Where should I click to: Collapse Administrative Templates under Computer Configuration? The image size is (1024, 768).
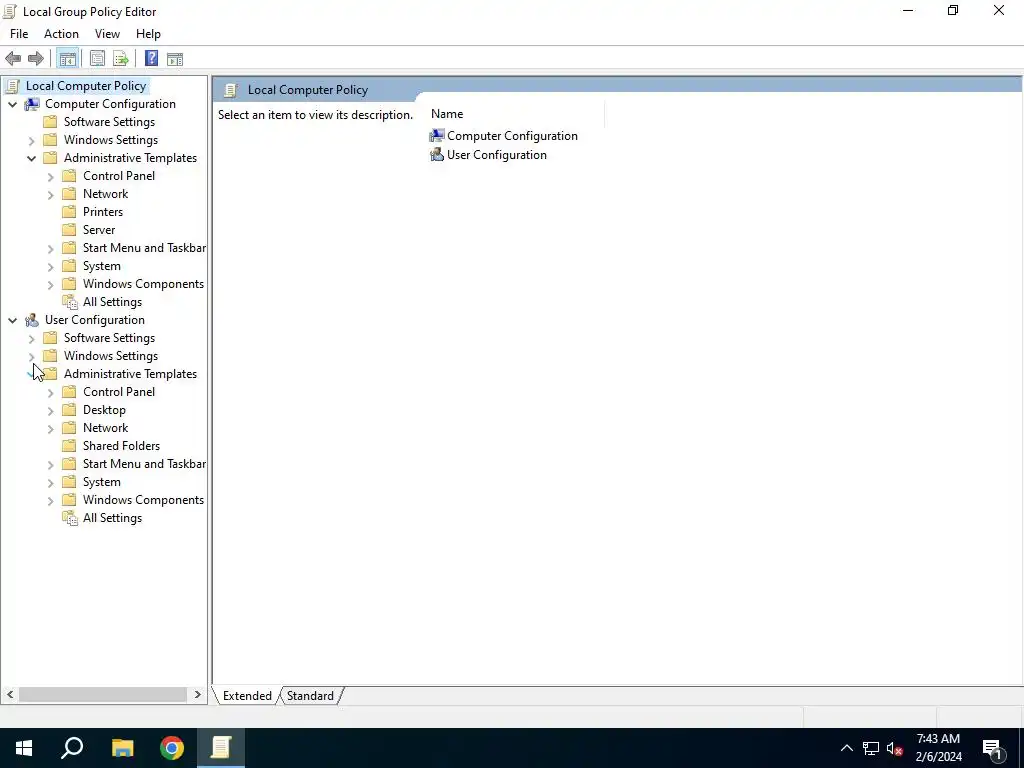[31, 158]
